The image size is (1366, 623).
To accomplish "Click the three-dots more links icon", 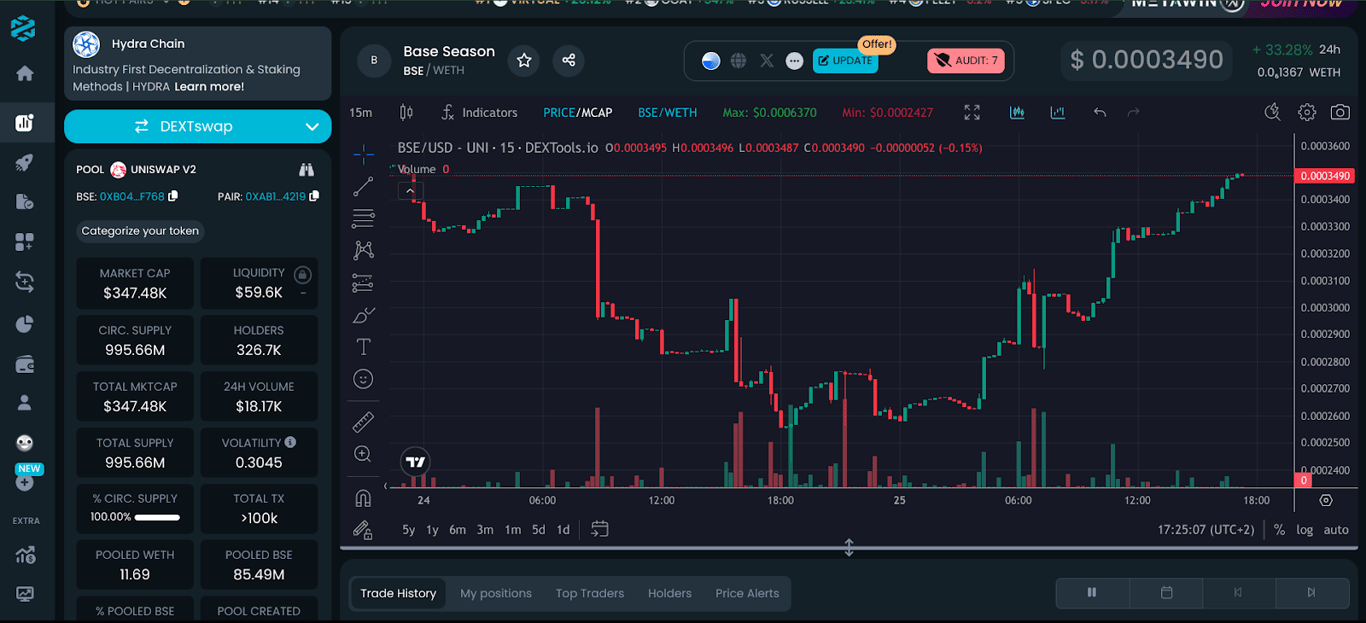I will pyautogui.click(x=794, y=61).
